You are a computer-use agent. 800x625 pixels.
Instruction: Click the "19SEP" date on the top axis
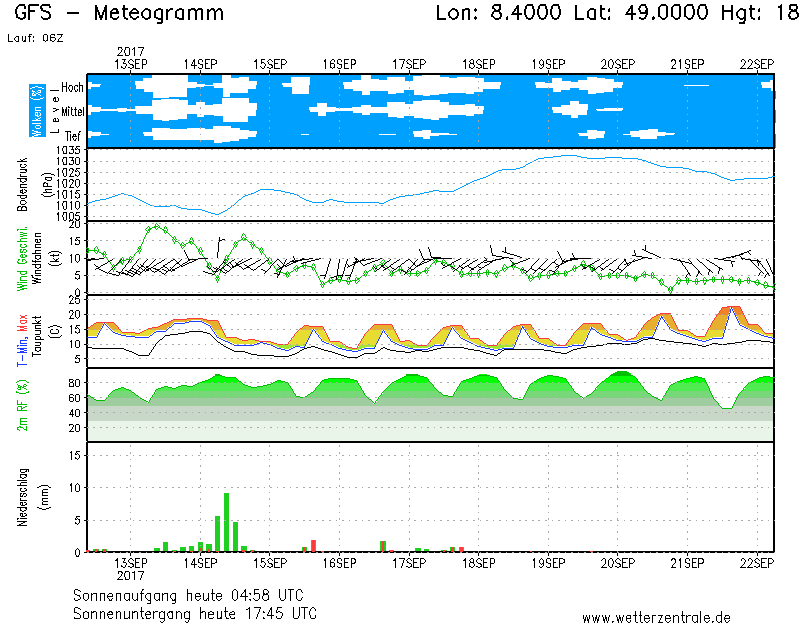pyautogui.click(x=548, y=64)
